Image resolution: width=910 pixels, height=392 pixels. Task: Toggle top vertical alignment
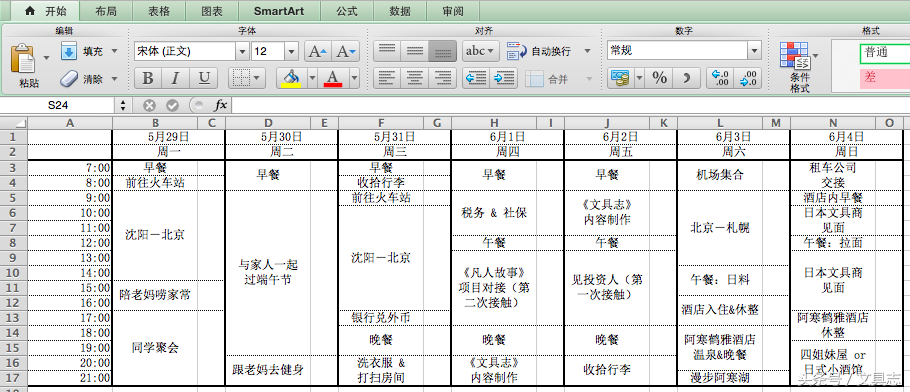click(x=387, y=51)
